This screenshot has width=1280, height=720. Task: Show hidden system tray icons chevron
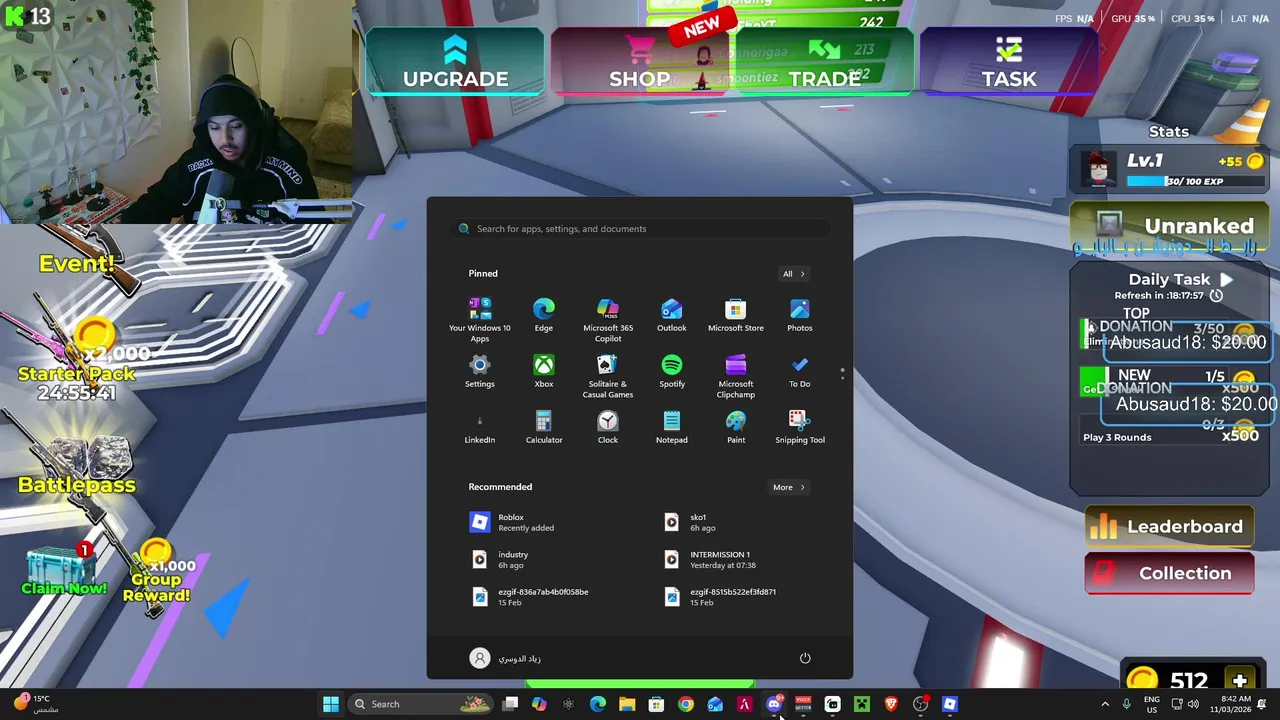tap(1105, 704)
